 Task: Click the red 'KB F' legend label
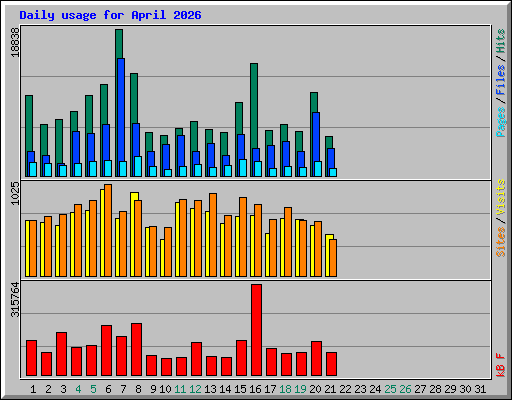click(x=501, y=365)
